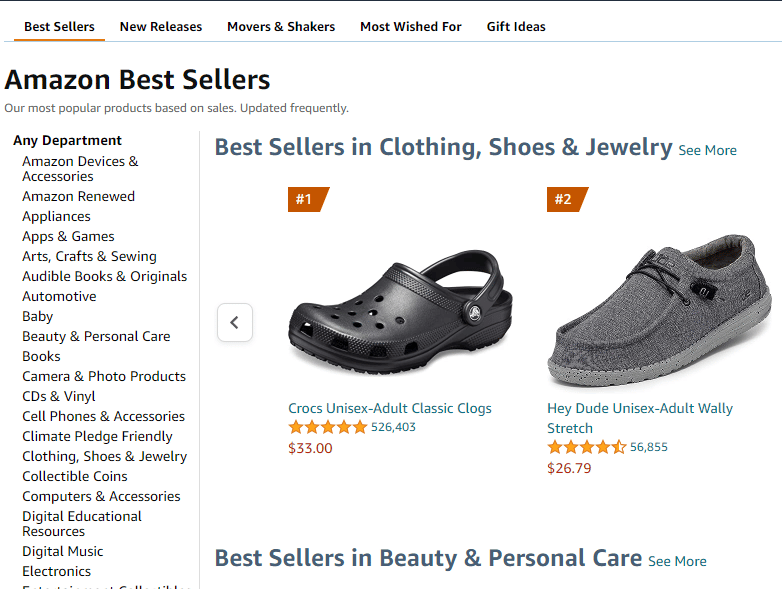This screenshot has width=782, height=589.
Task: Select Amazon Renewed department
Action: coord(79,197)
